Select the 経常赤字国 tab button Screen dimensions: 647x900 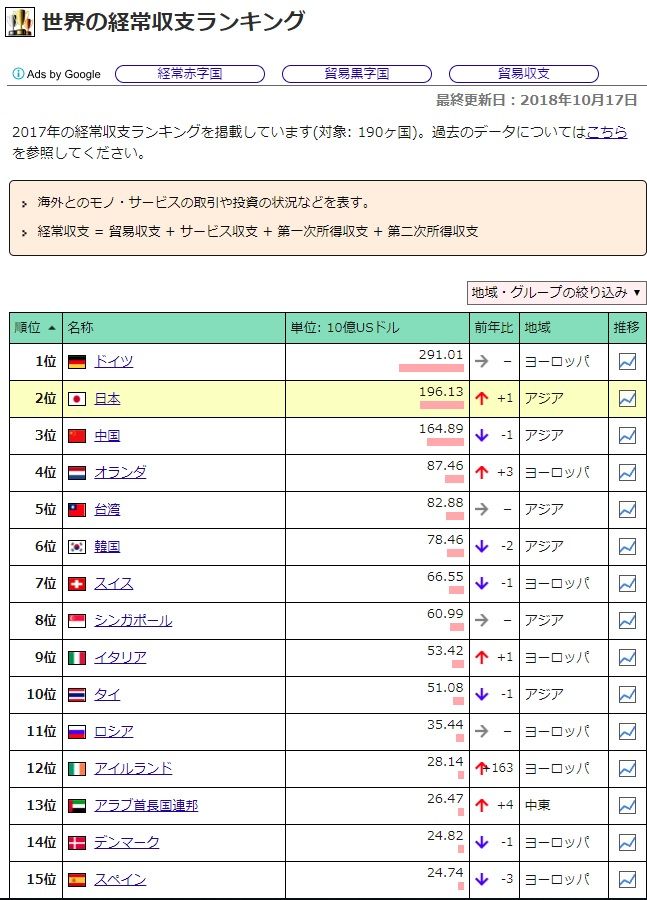point(190,74)
